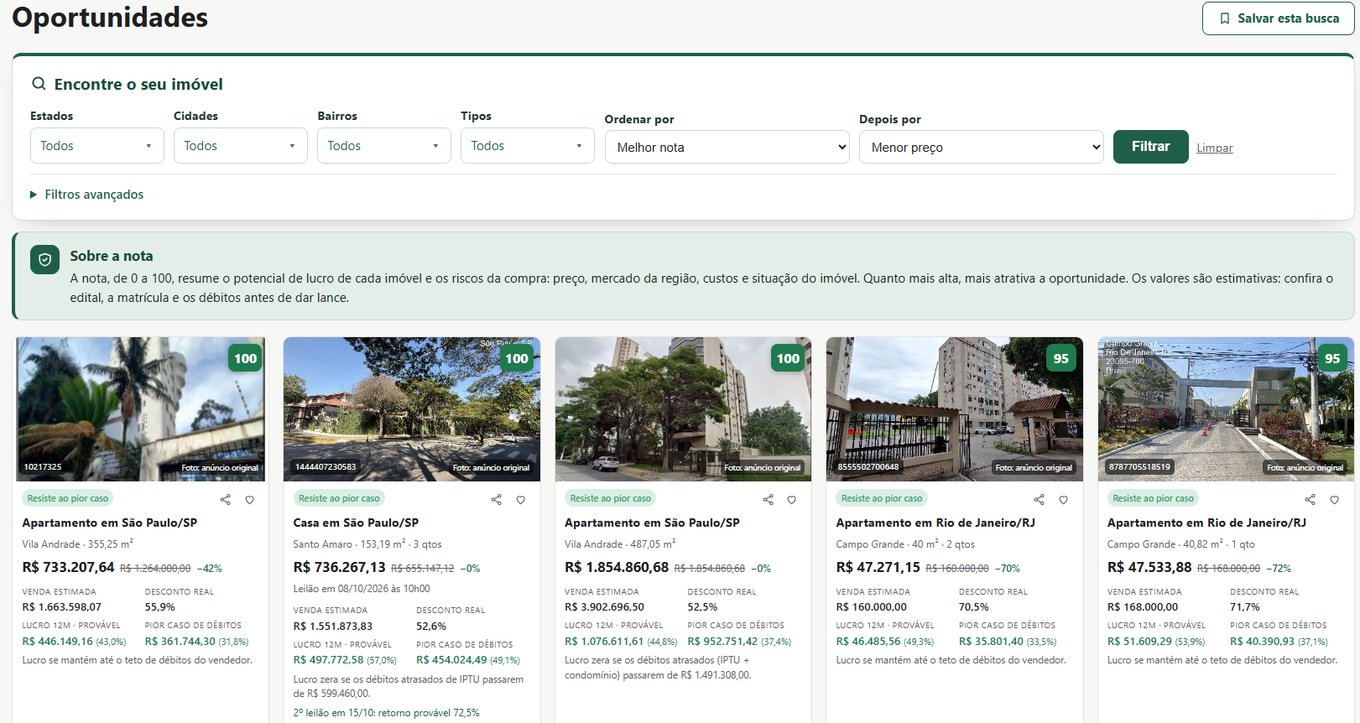Click the 2º leilão em 15/10 note
The width and height of the screenshot is (1360, 723).
(x=387, y=713)
